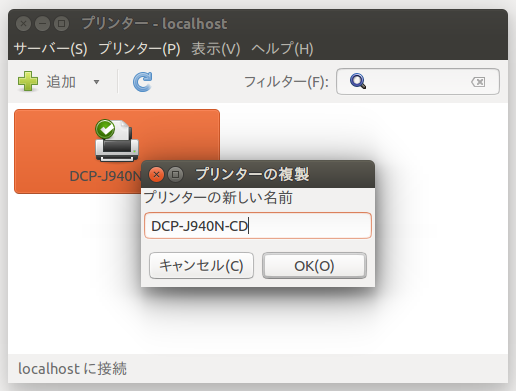Image resolution: width=516 pixels, height=391 pixels.
Task: Close the プリンターの複製 dialog
Action: [x=156, y=174]
